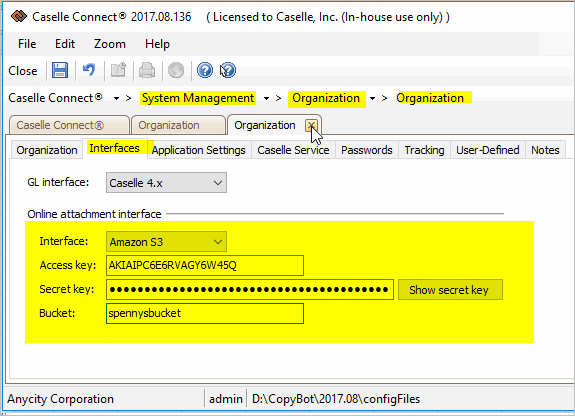Click the Bucket field with spennysbucket

click(205, 313)
